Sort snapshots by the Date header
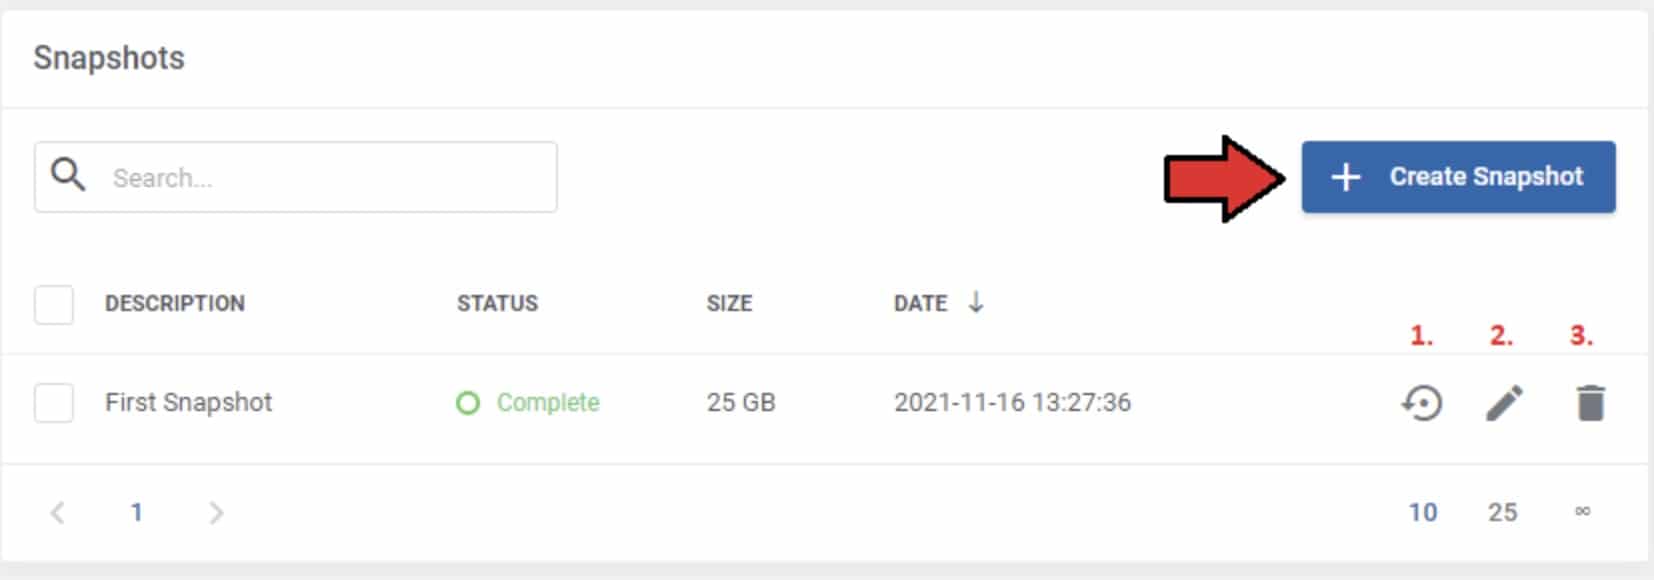The height and width of the screenshot is (580, 1654). [x=920, y=304]
